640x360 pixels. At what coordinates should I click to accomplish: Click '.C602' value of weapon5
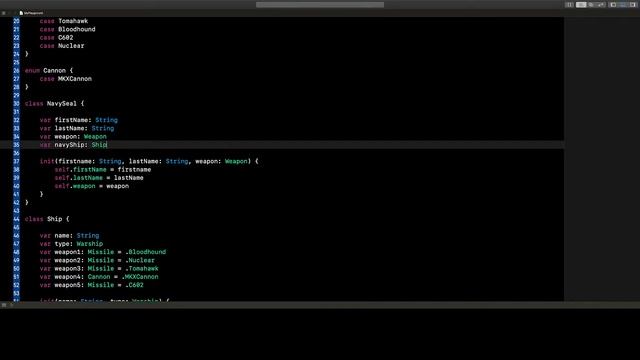point(134,285)
